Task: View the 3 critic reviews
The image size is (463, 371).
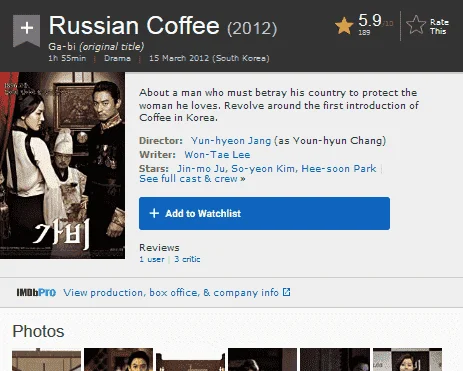Action: 187,259
